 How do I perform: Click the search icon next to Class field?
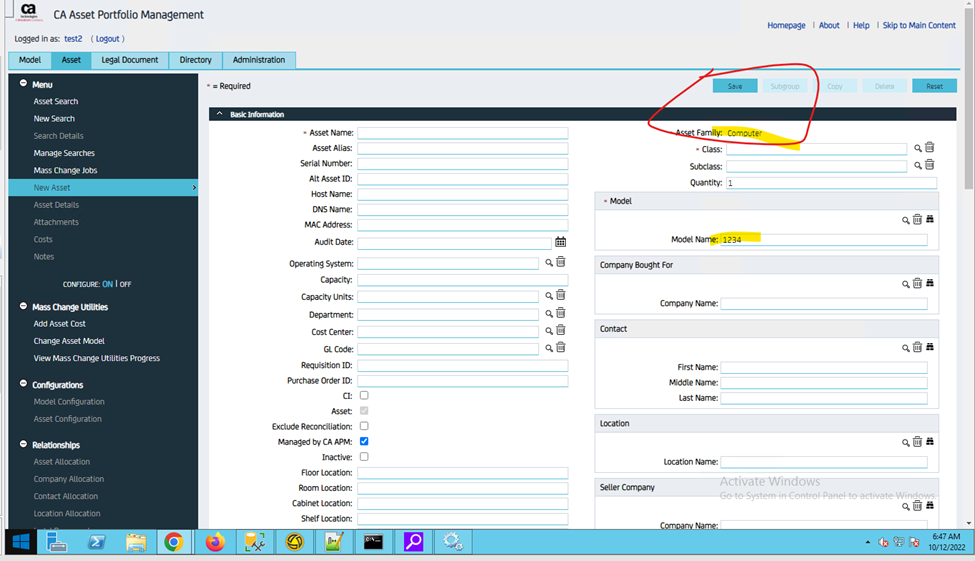click(x=917, y=148)
